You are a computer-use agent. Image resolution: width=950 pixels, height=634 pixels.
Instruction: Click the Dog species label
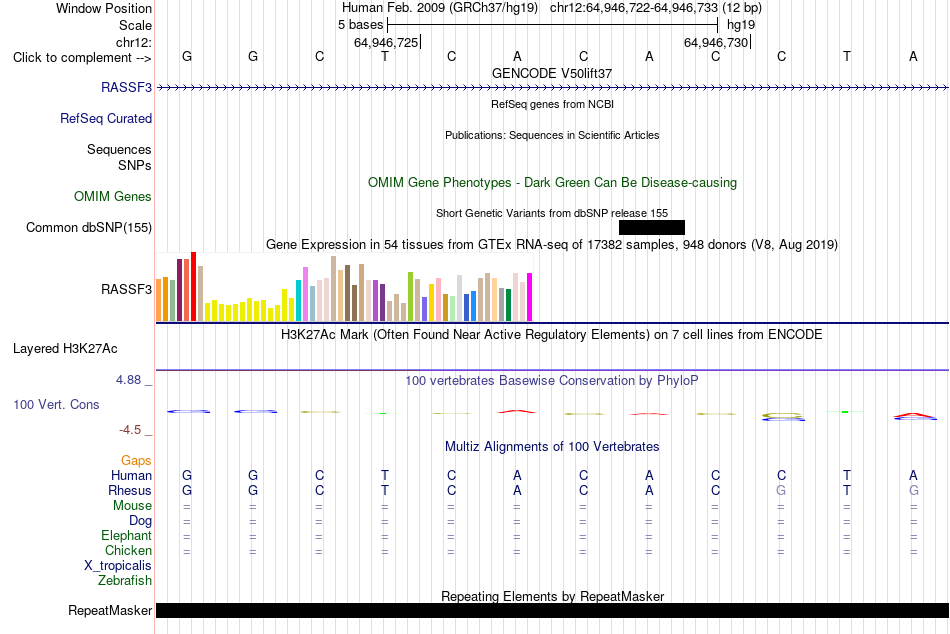click(x=140, y=521)
